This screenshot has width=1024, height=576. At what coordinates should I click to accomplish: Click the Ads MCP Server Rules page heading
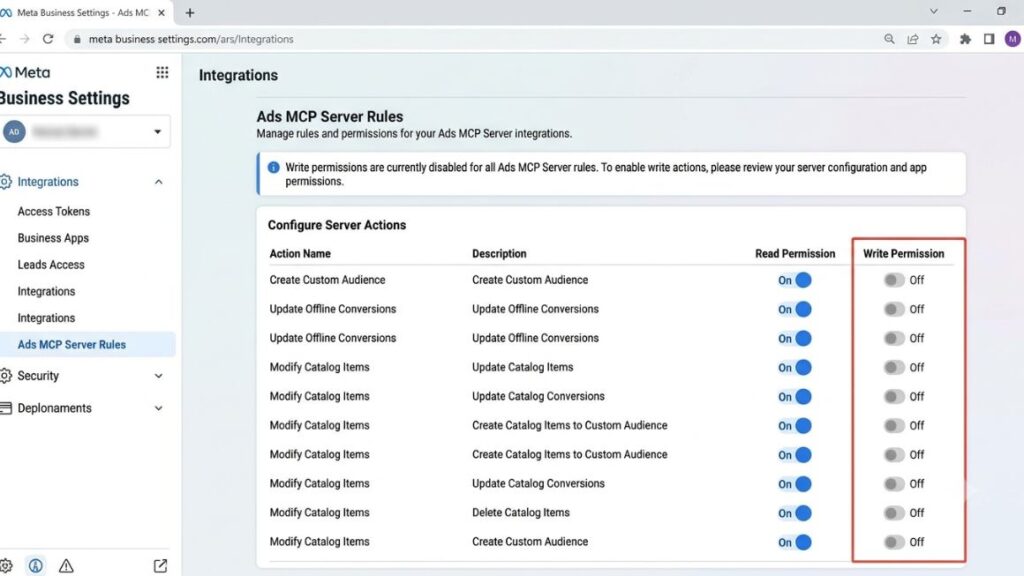click(x=329, y=117)
